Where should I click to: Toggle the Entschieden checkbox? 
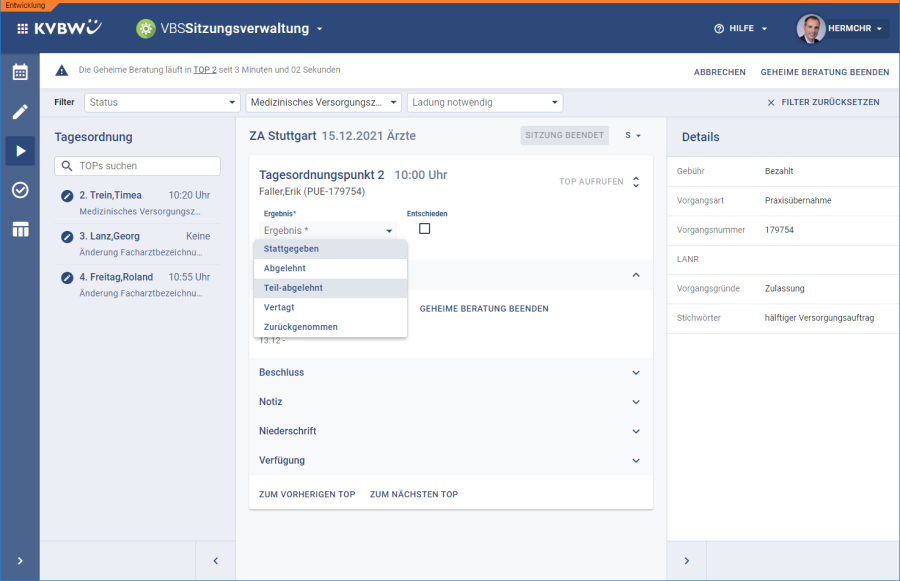(424, 229)
